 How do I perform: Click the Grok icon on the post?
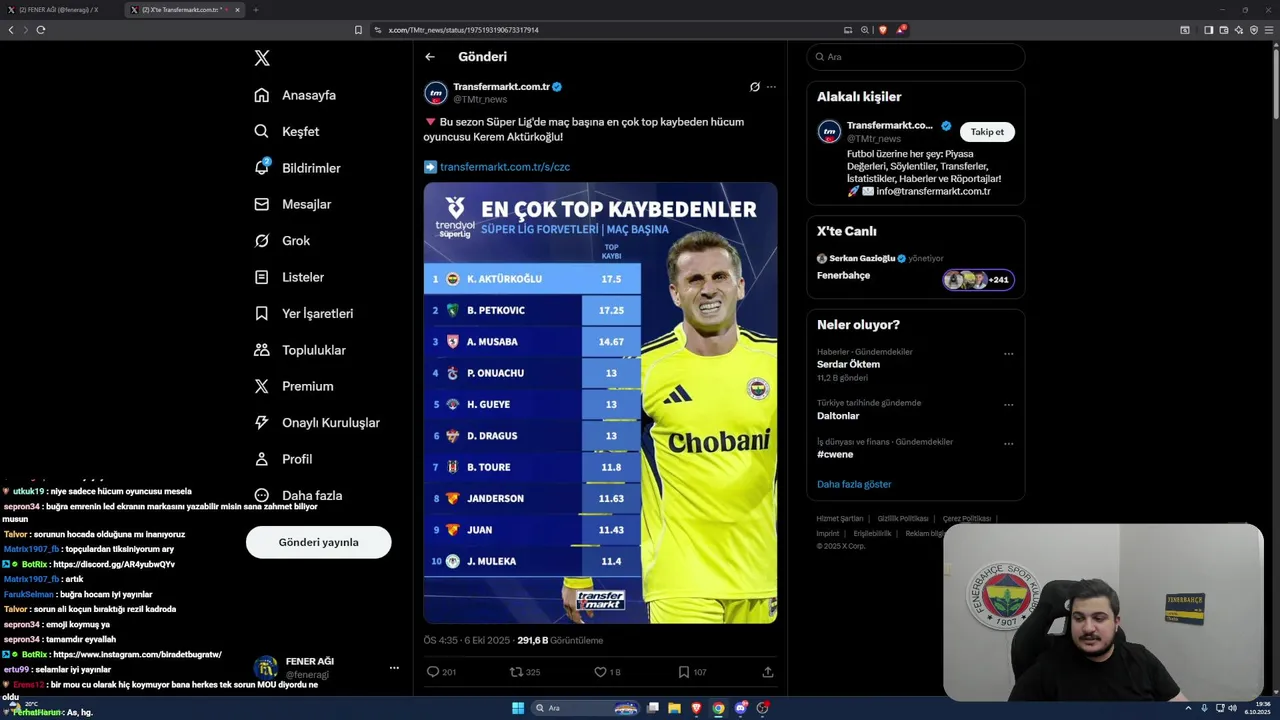pos(755,87)
